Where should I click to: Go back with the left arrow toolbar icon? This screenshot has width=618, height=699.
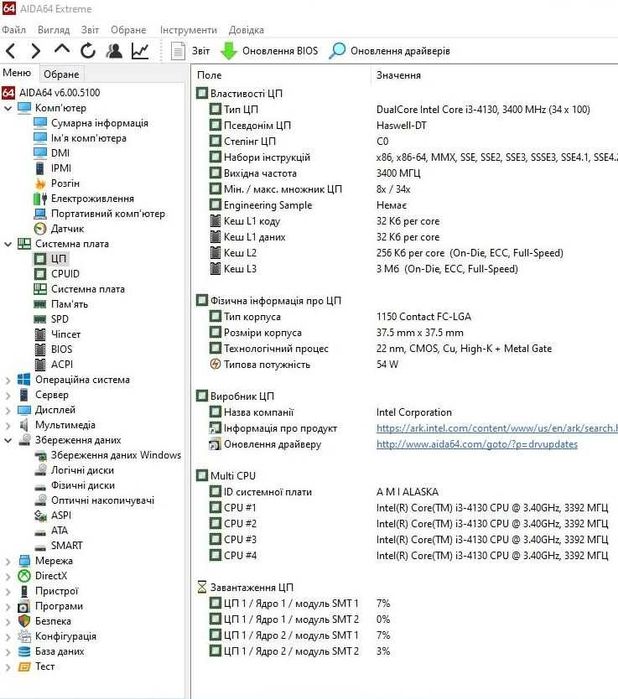pos(11,51)
